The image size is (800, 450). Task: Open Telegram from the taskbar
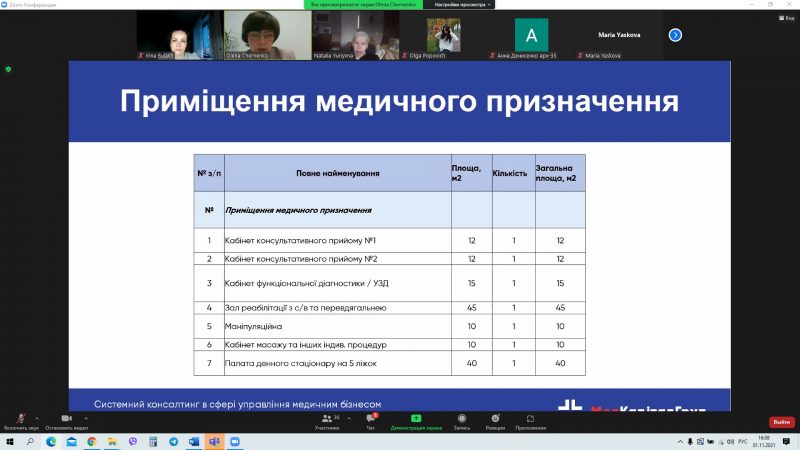click(173, 442)
